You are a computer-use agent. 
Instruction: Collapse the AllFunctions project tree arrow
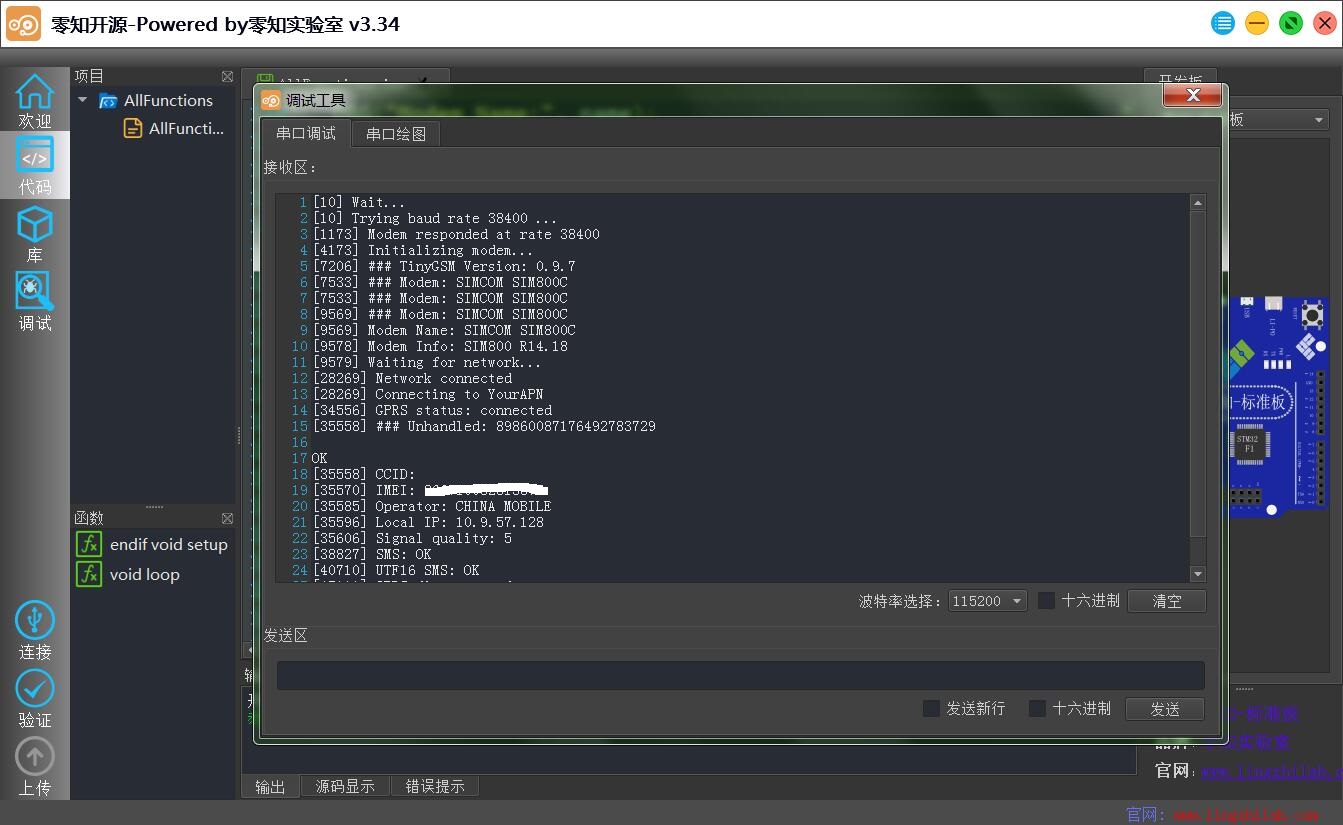click(83, 100)
